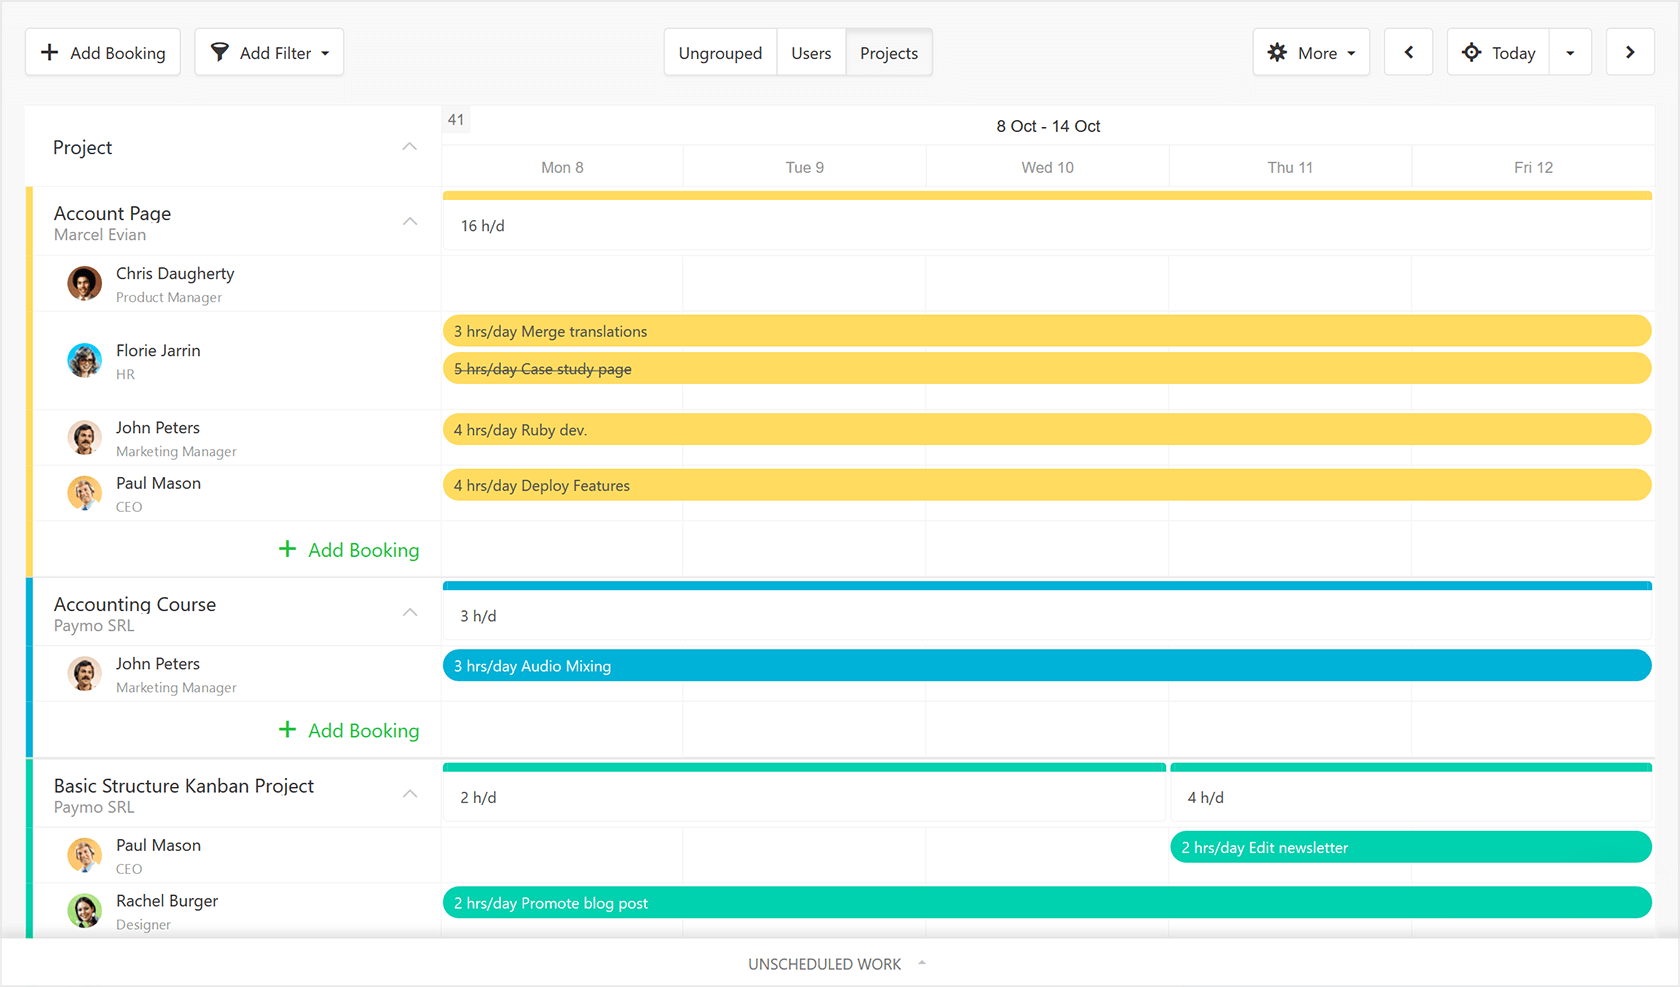Image resolution: width=1680 pixels, height=987 pixels.
Task: Click Chris Daugherty's profile avatar
Action: (x=85, y=283)
